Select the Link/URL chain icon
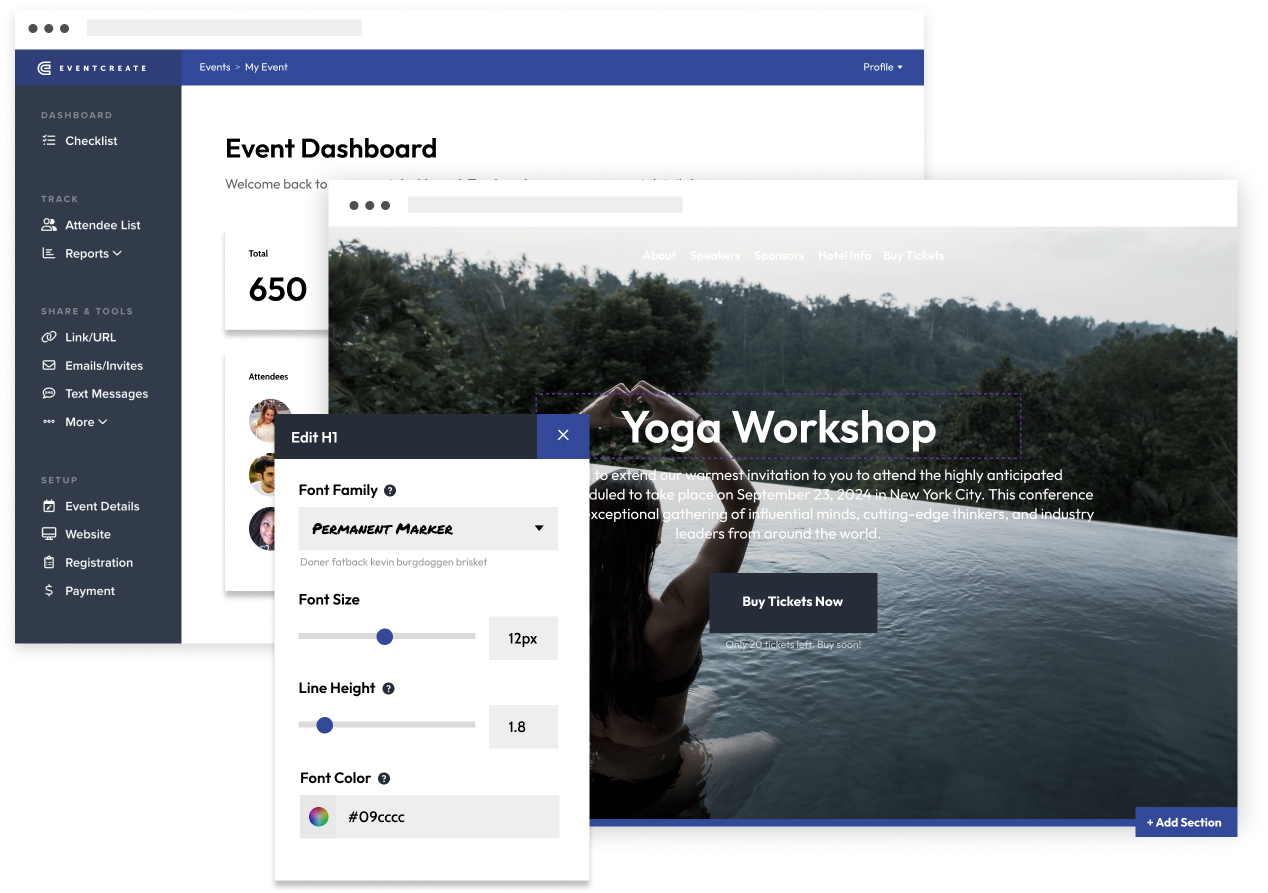The width and height of the screenshot is (1268, 893). pos(48,337)
